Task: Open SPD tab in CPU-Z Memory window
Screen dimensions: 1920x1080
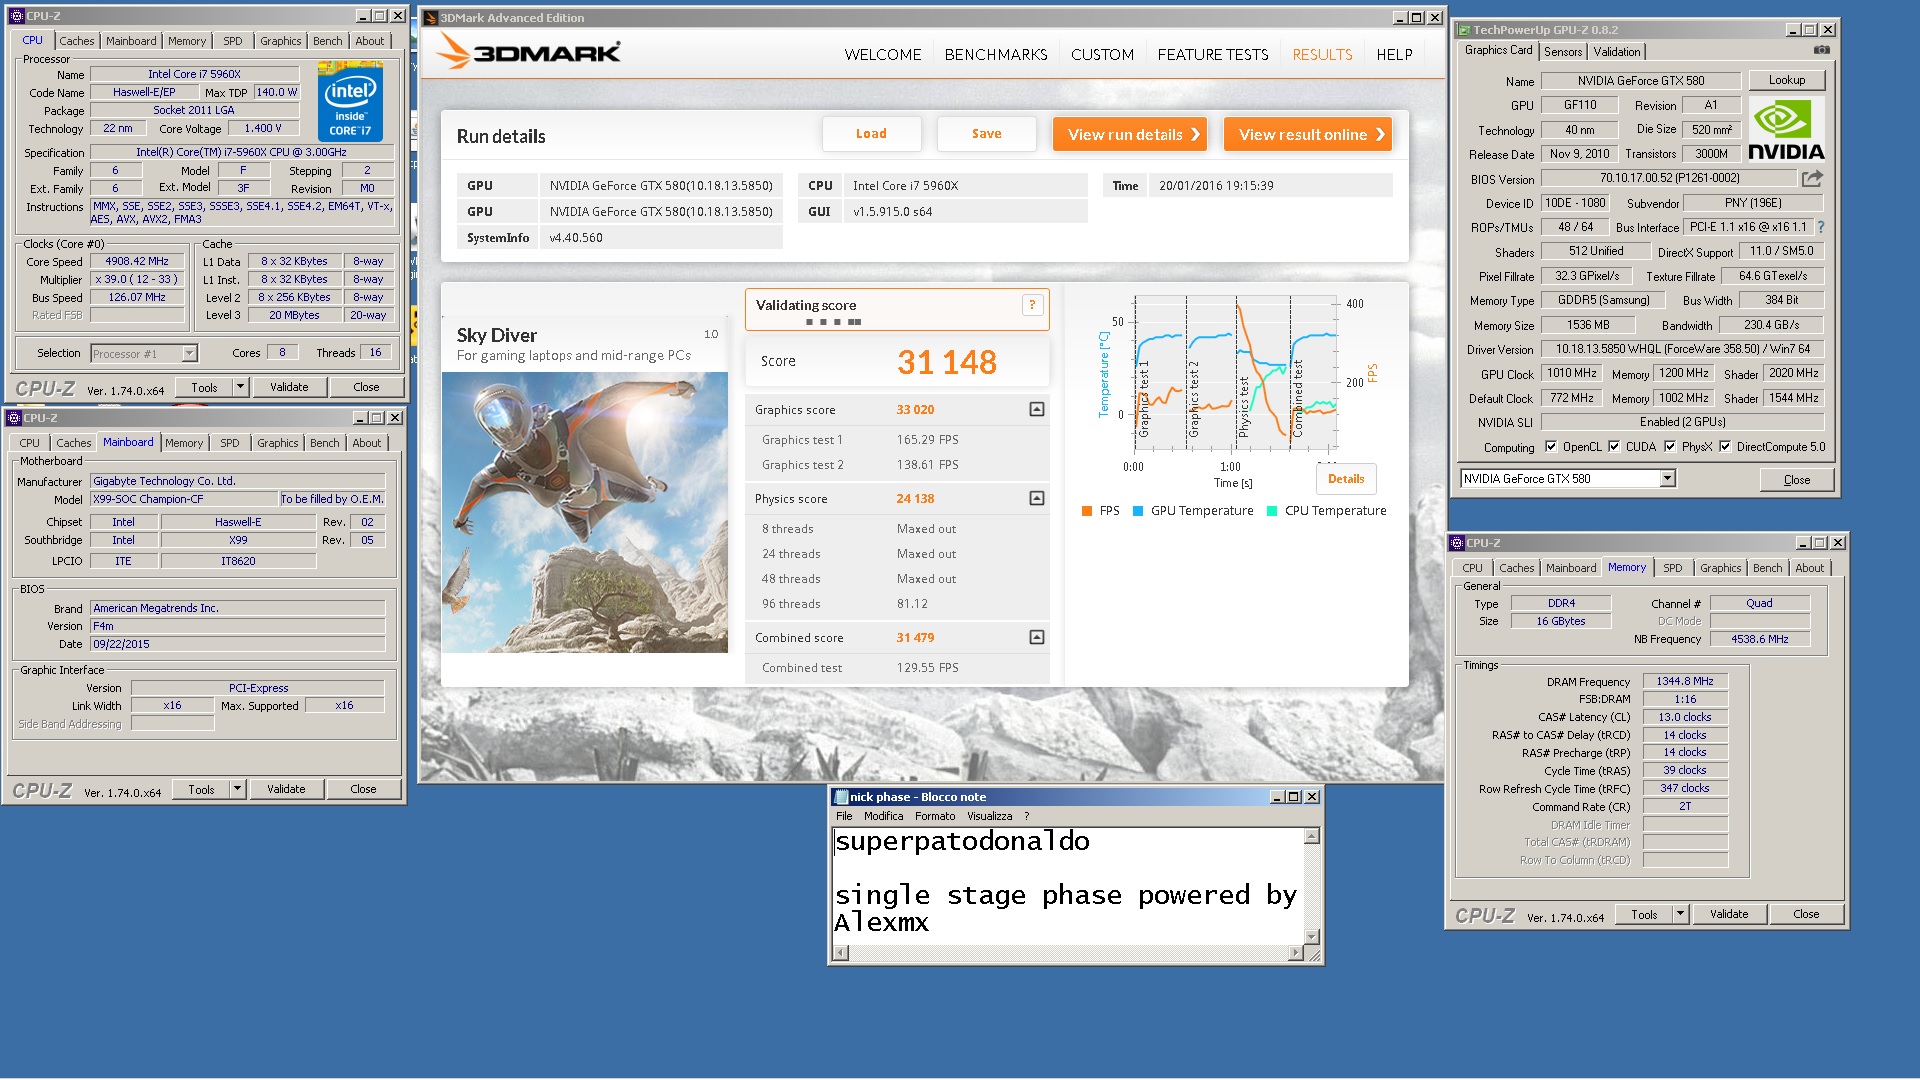Action: [1672, 568]
